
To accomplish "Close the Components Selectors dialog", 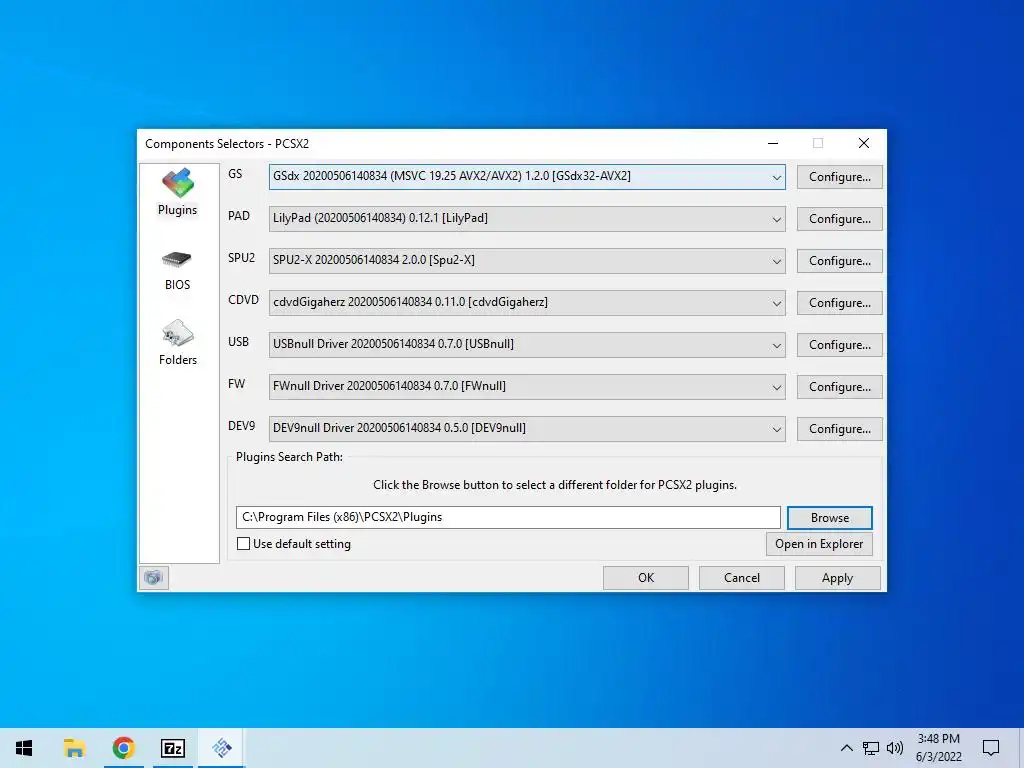I will [863, 143].
